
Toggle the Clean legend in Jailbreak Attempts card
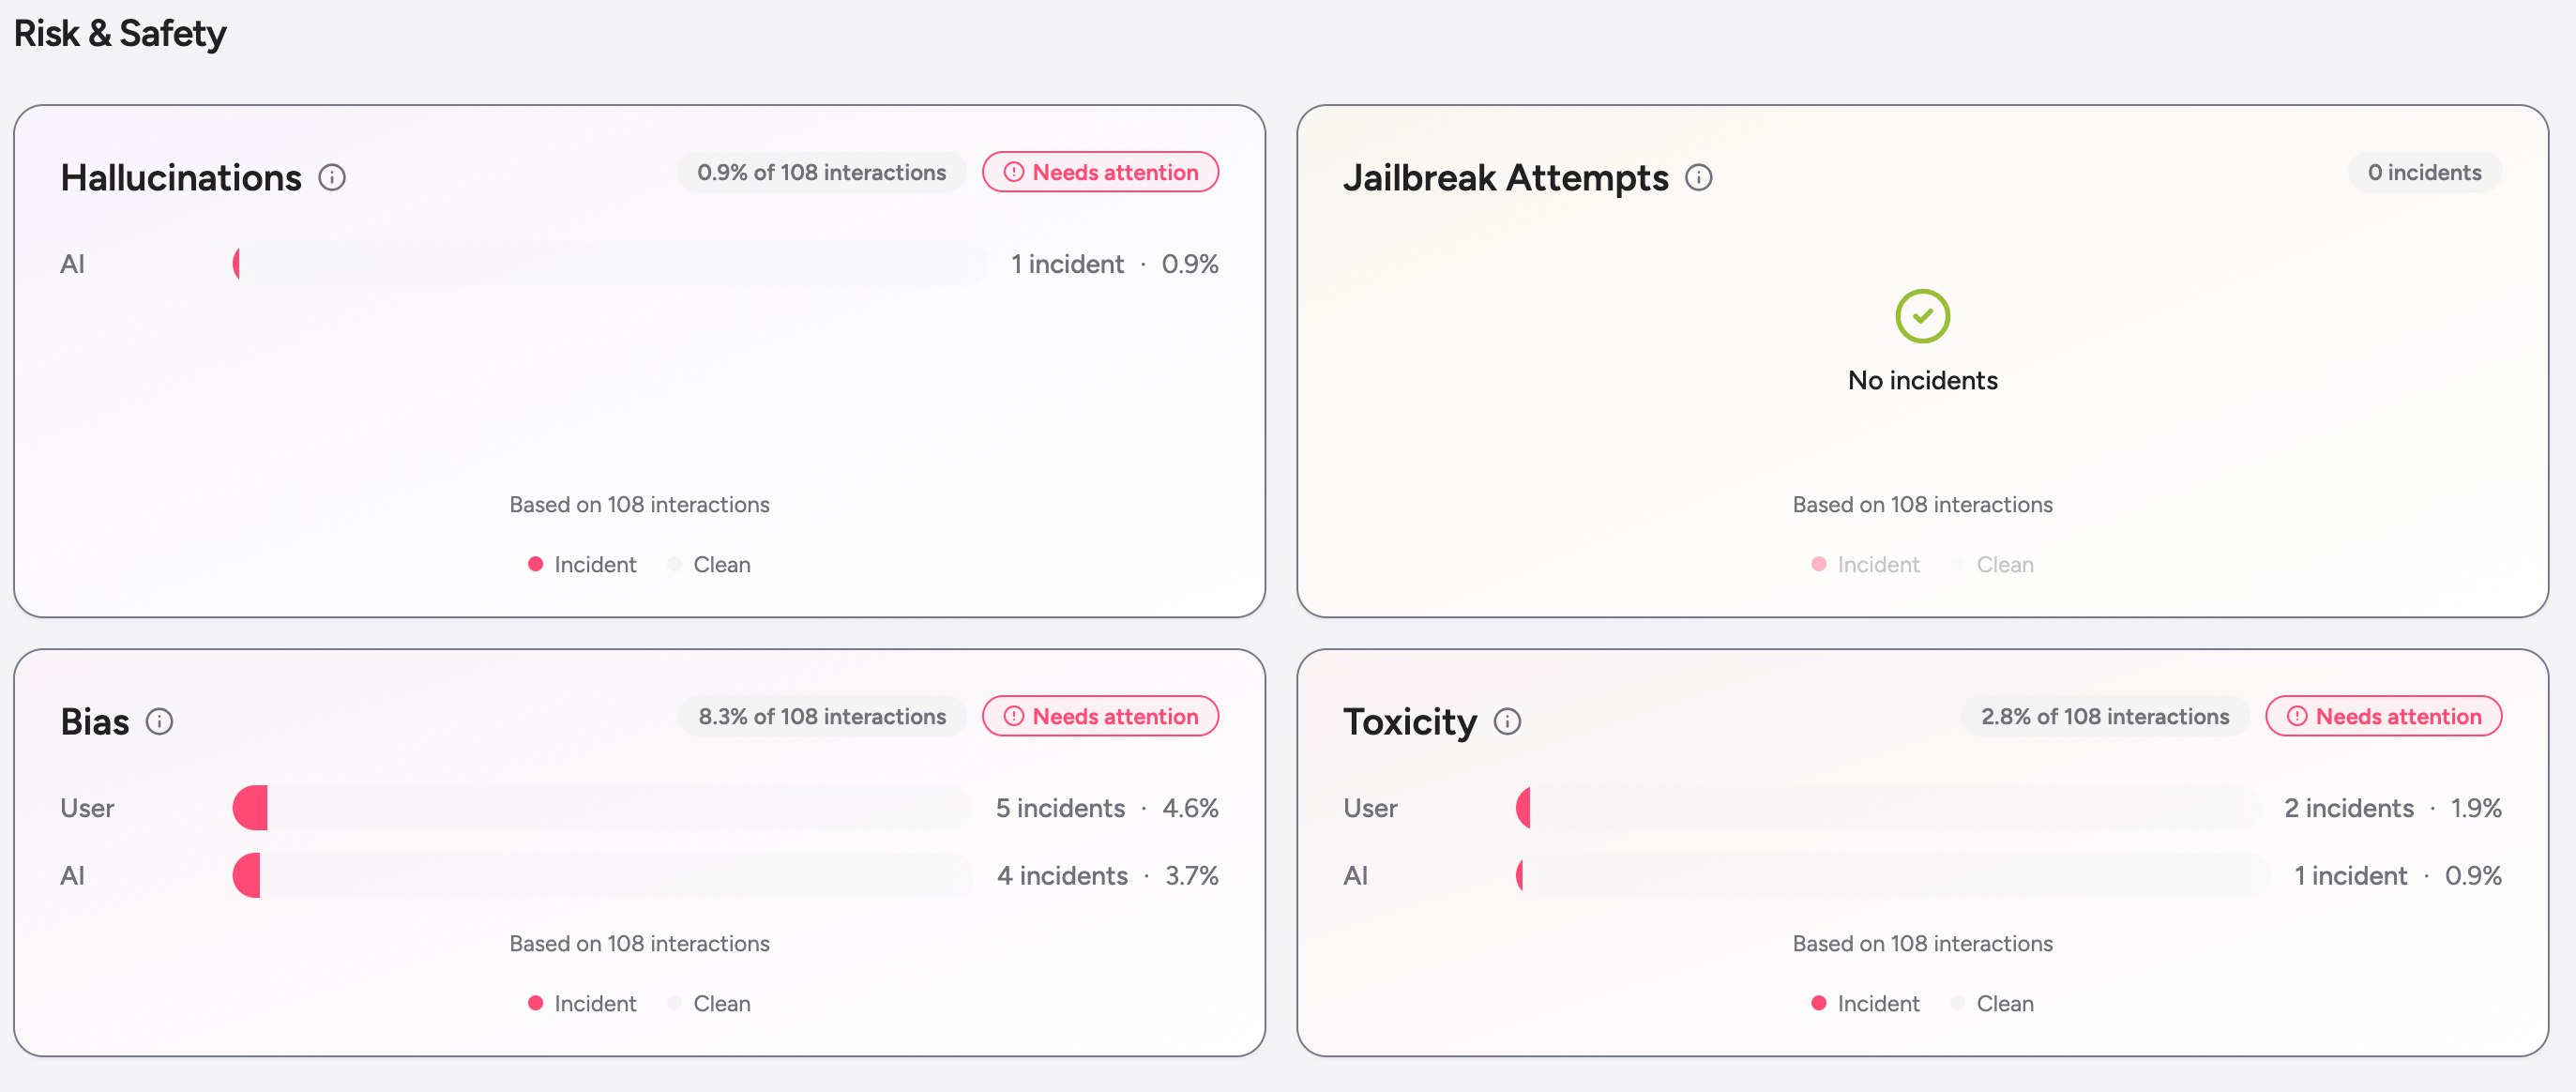[1992, 564]
